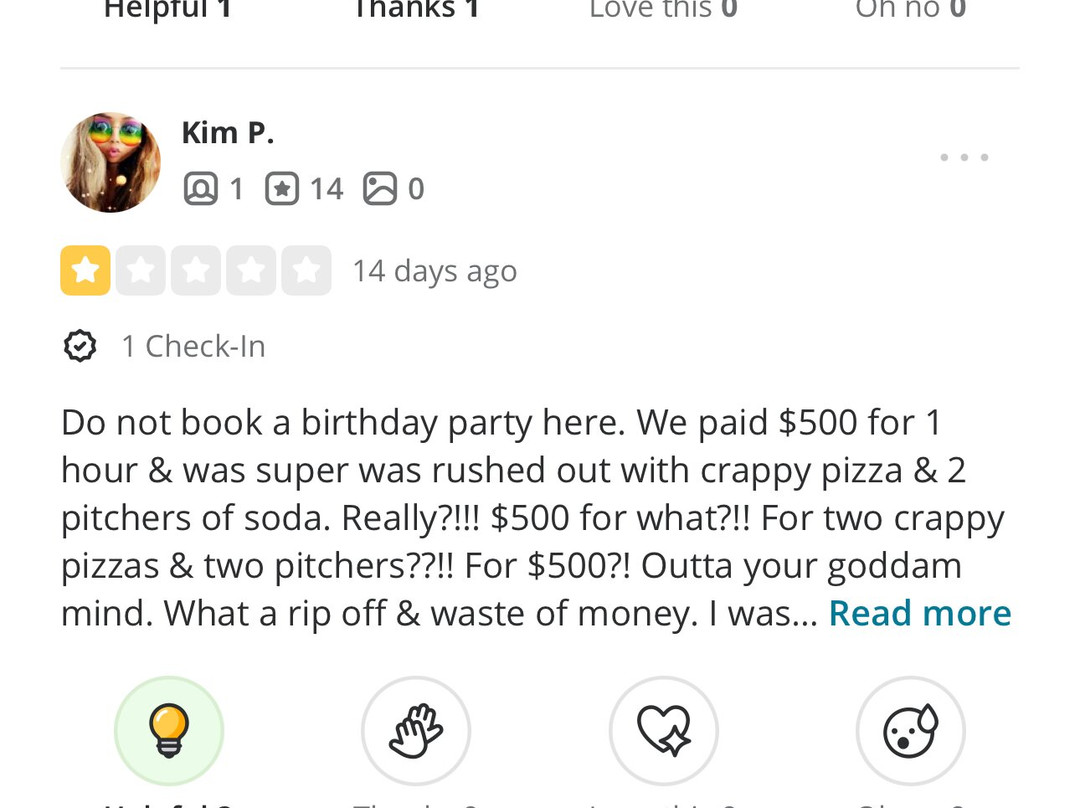Click the photos count icon showing 0
1080x808 pixels.
coord(380,188)
